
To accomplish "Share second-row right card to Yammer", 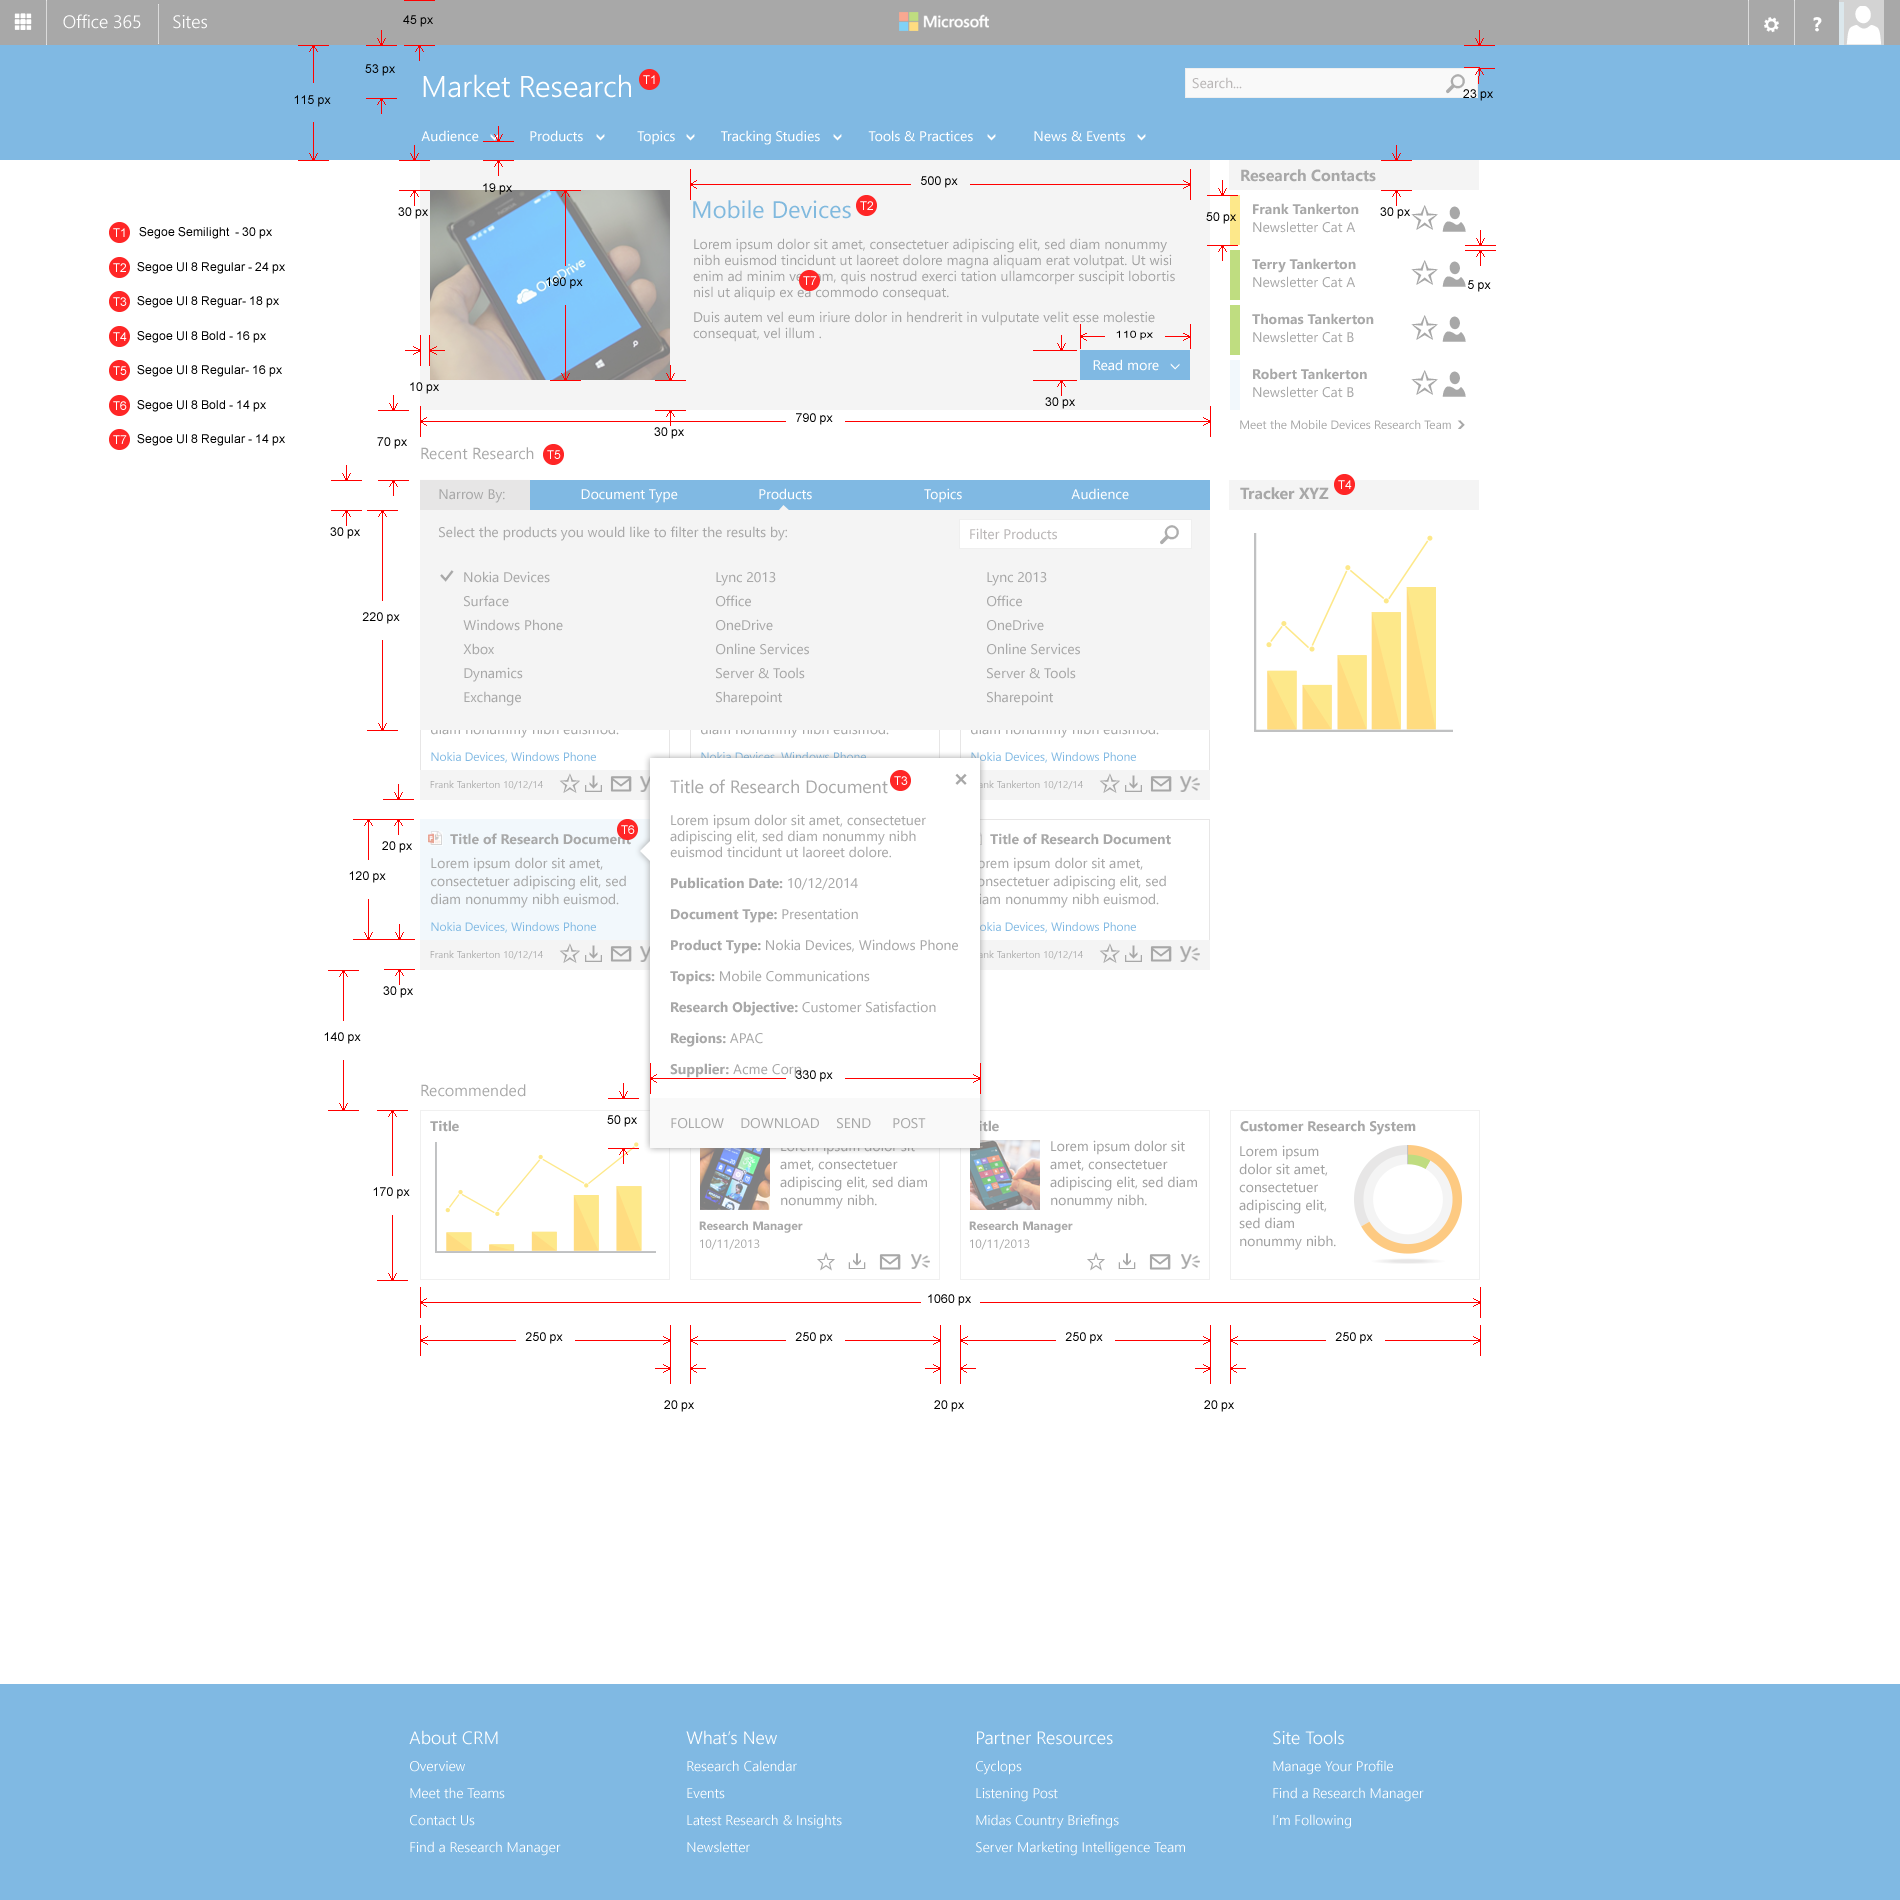I will tap(1189, 954).
